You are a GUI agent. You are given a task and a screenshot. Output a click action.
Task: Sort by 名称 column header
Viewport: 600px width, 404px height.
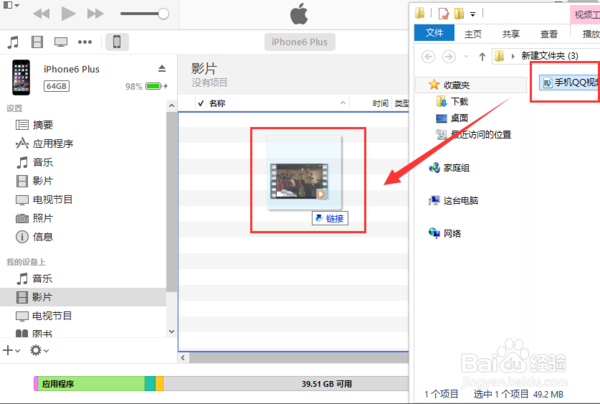click(217, 103)
